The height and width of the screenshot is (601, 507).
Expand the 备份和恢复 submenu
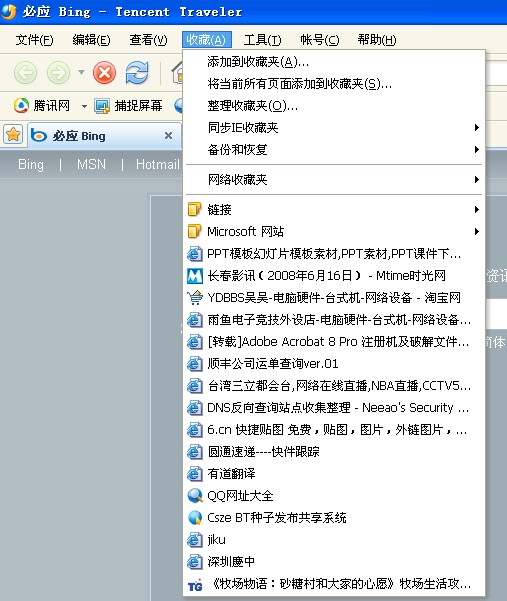pos(333,149)
